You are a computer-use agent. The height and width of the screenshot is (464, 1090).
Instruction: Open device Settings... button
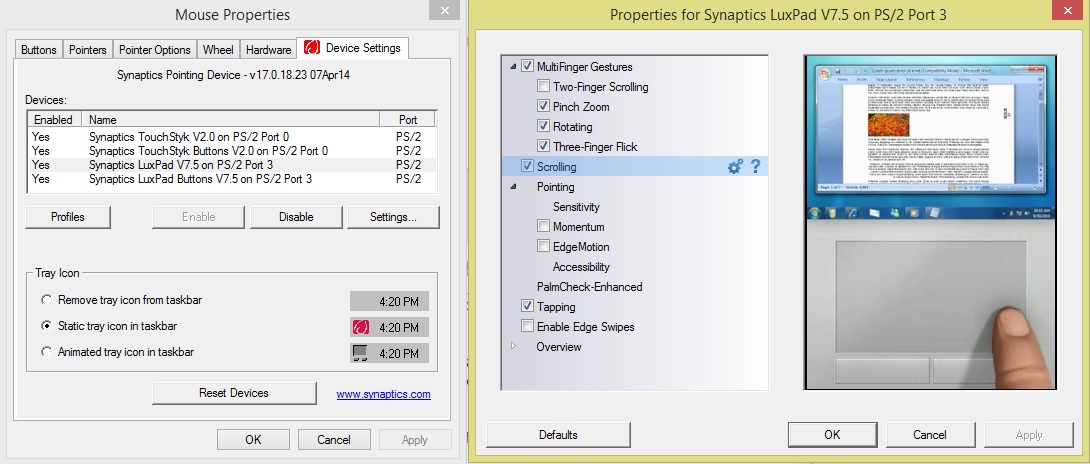pyautogui.click(x=393, y=217)
